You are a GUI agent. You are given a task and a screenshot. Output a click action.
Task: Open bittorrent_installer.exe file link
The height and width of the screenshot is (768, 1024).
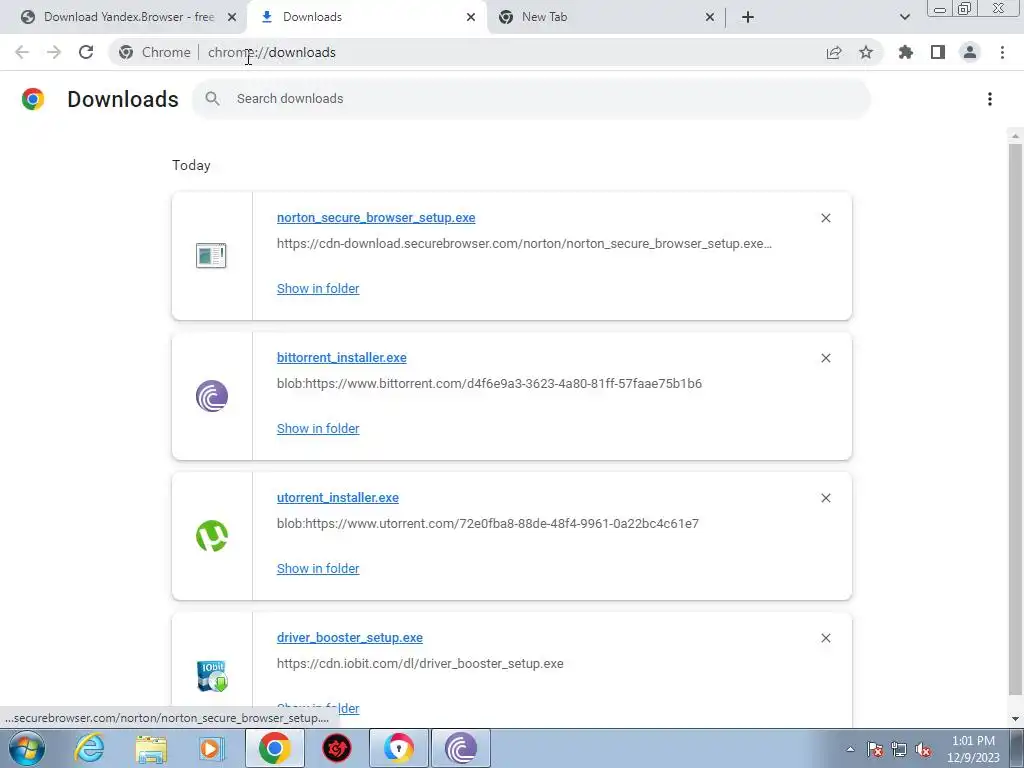pos(342,358)
